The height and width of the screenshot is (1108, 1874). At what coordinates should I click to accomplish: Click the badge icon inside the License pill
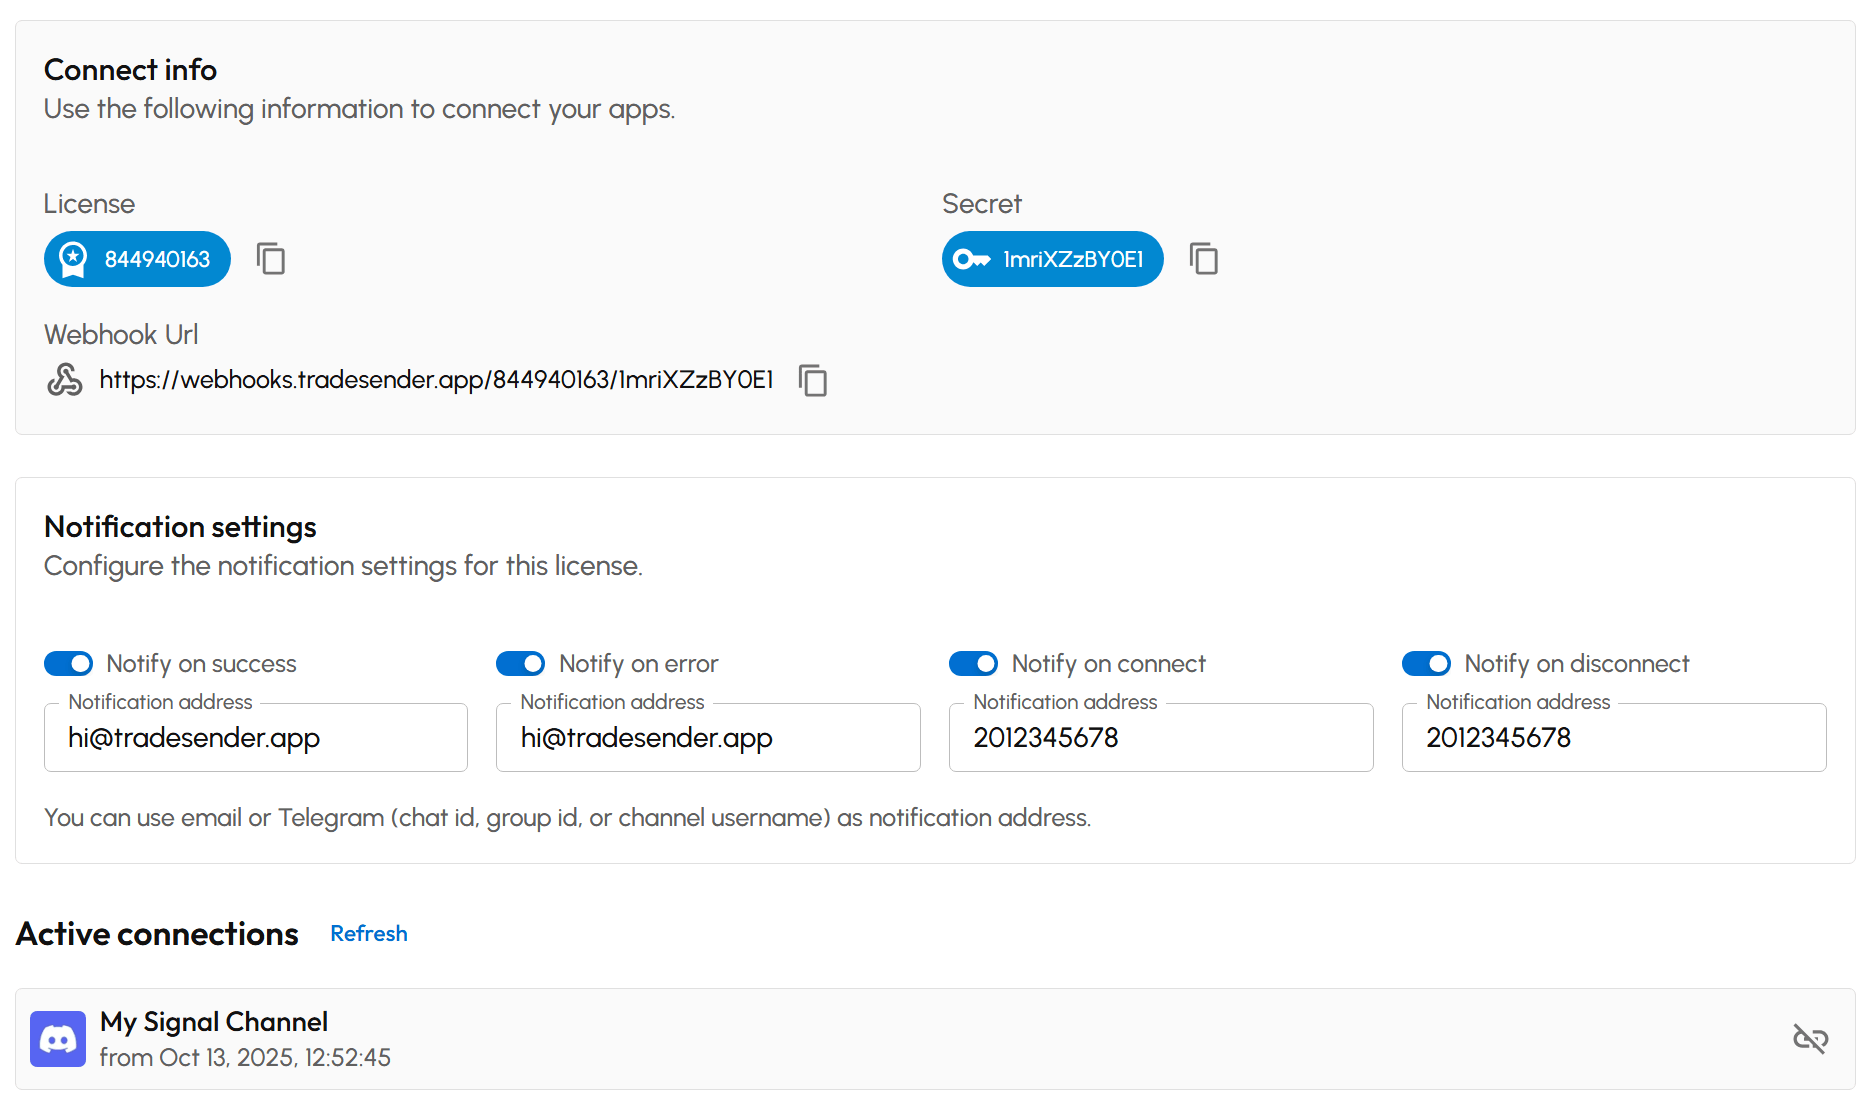75,259
